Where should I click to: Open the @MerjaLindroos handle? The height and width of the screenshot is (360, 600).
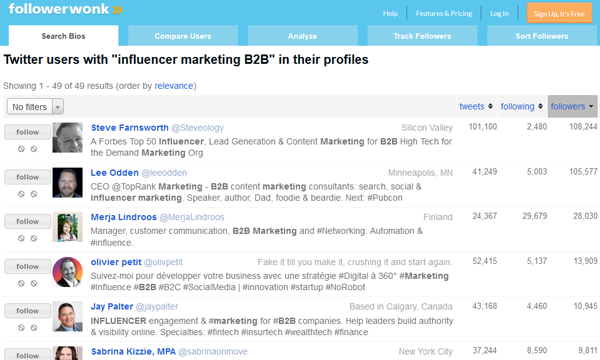click(x=192, y=217)
